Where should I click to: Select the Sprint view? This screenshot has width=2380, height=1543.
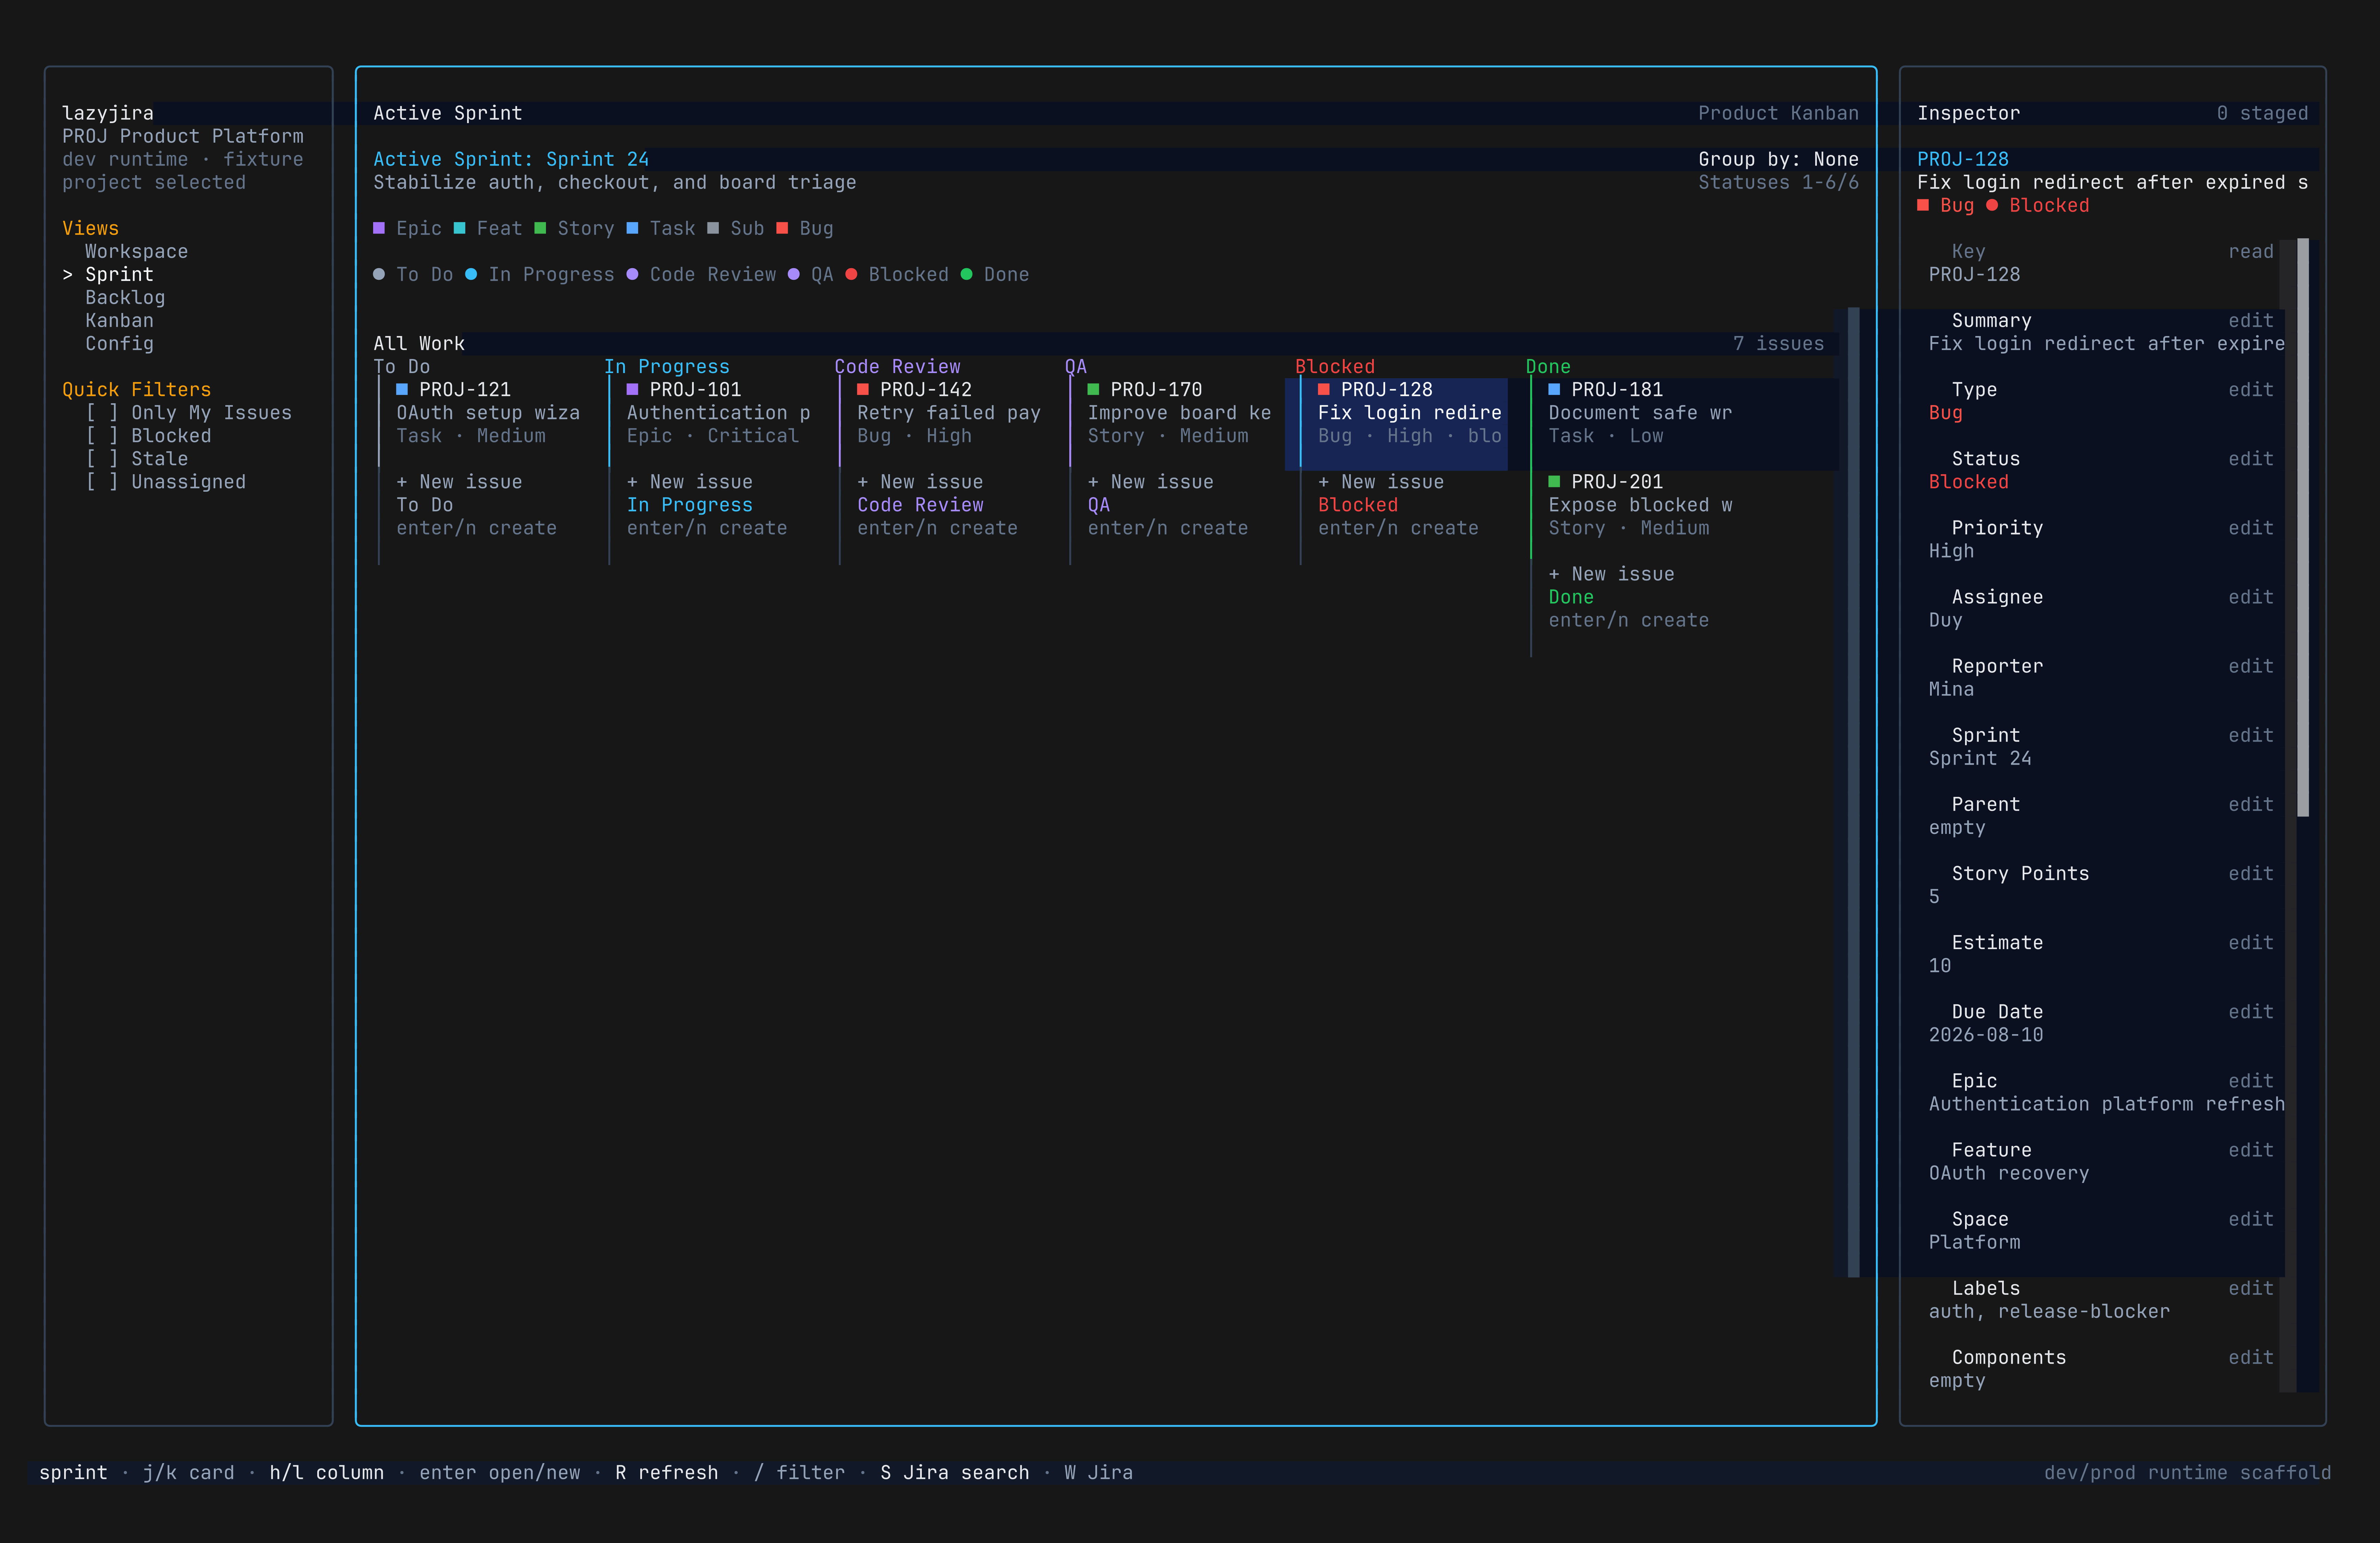[x=119, y=274]
